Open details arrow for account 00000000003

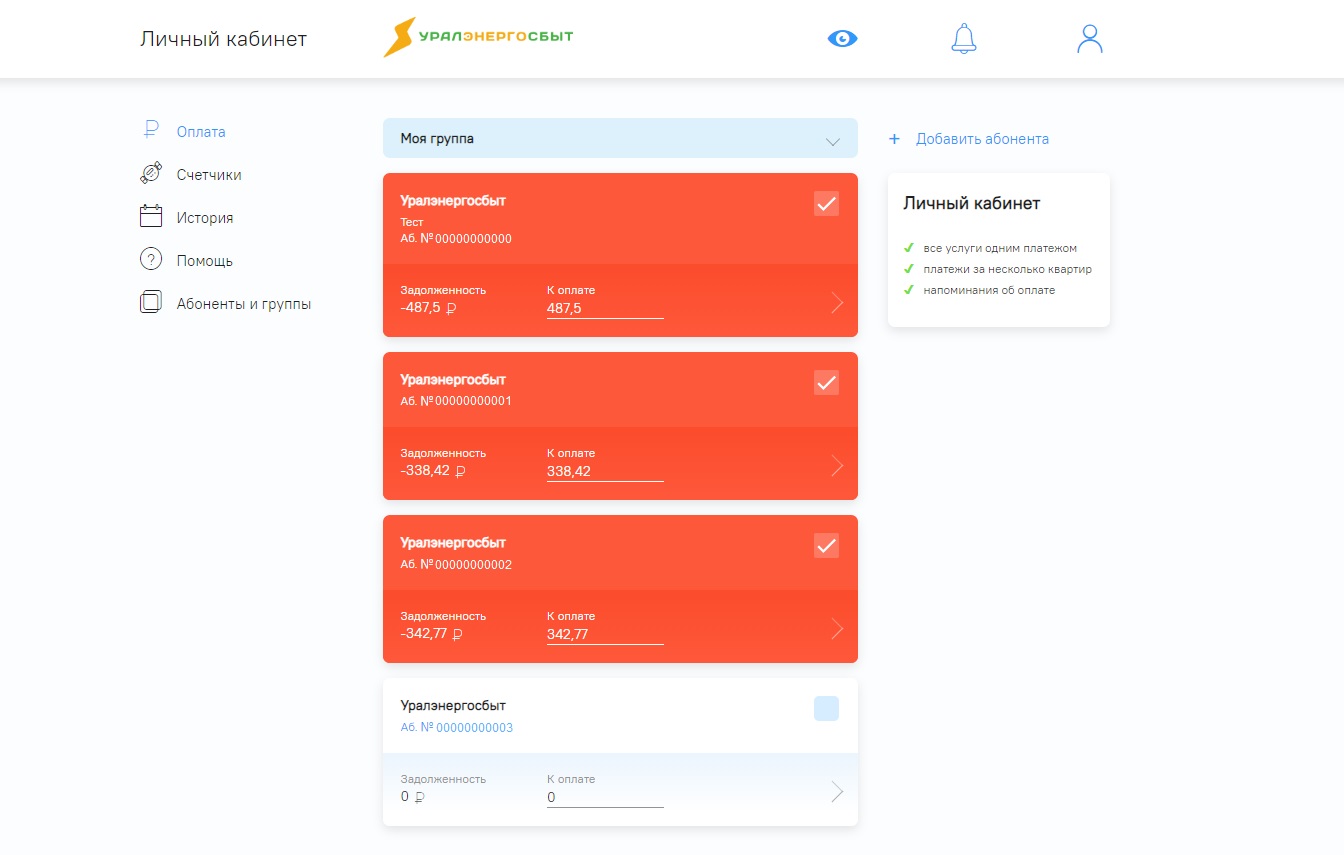click(837, 792)
